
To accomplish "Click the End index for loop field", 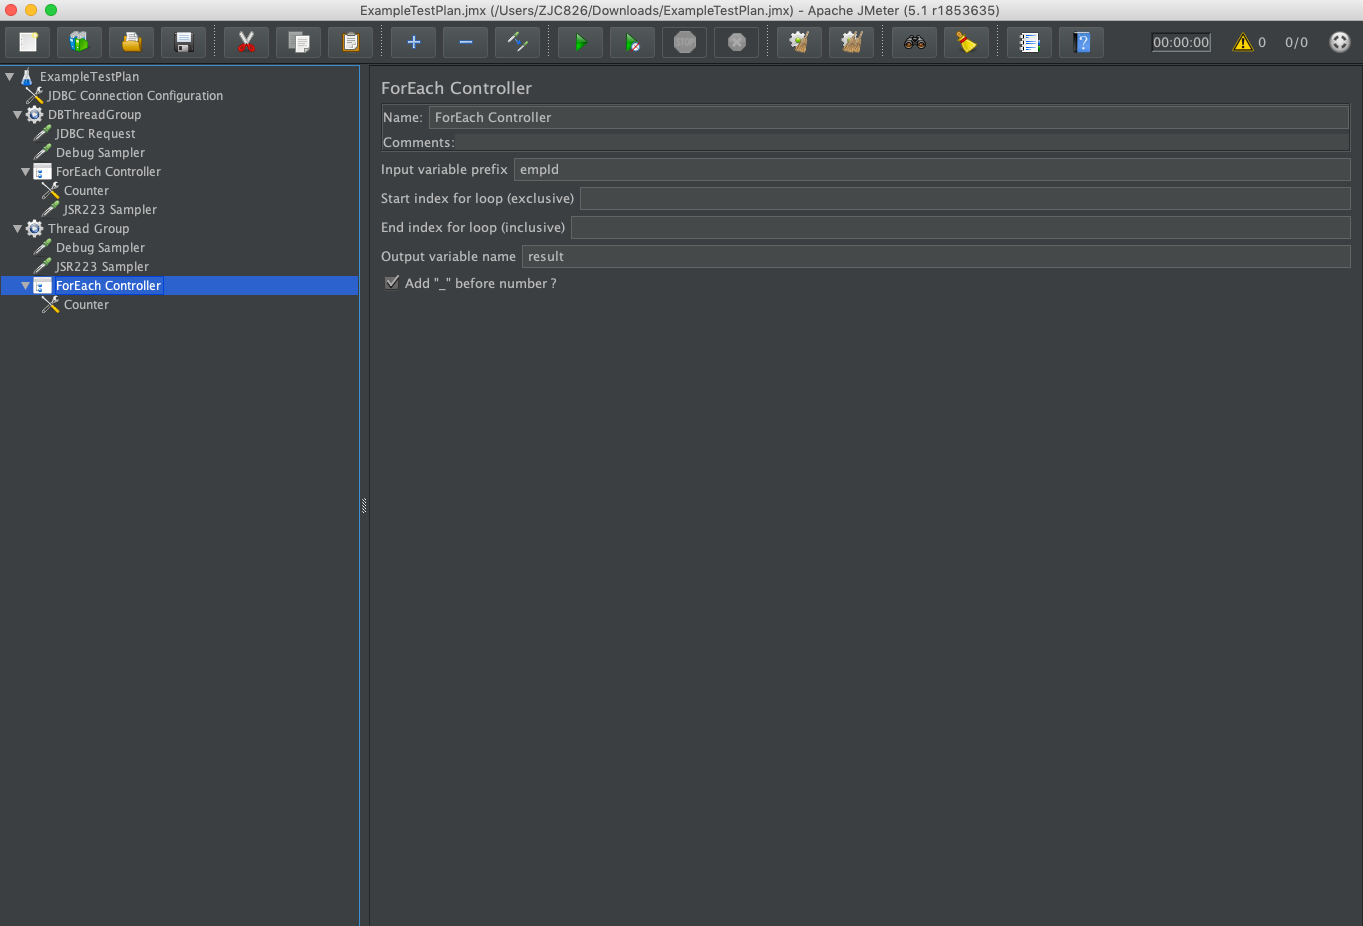I will [961, 227].
